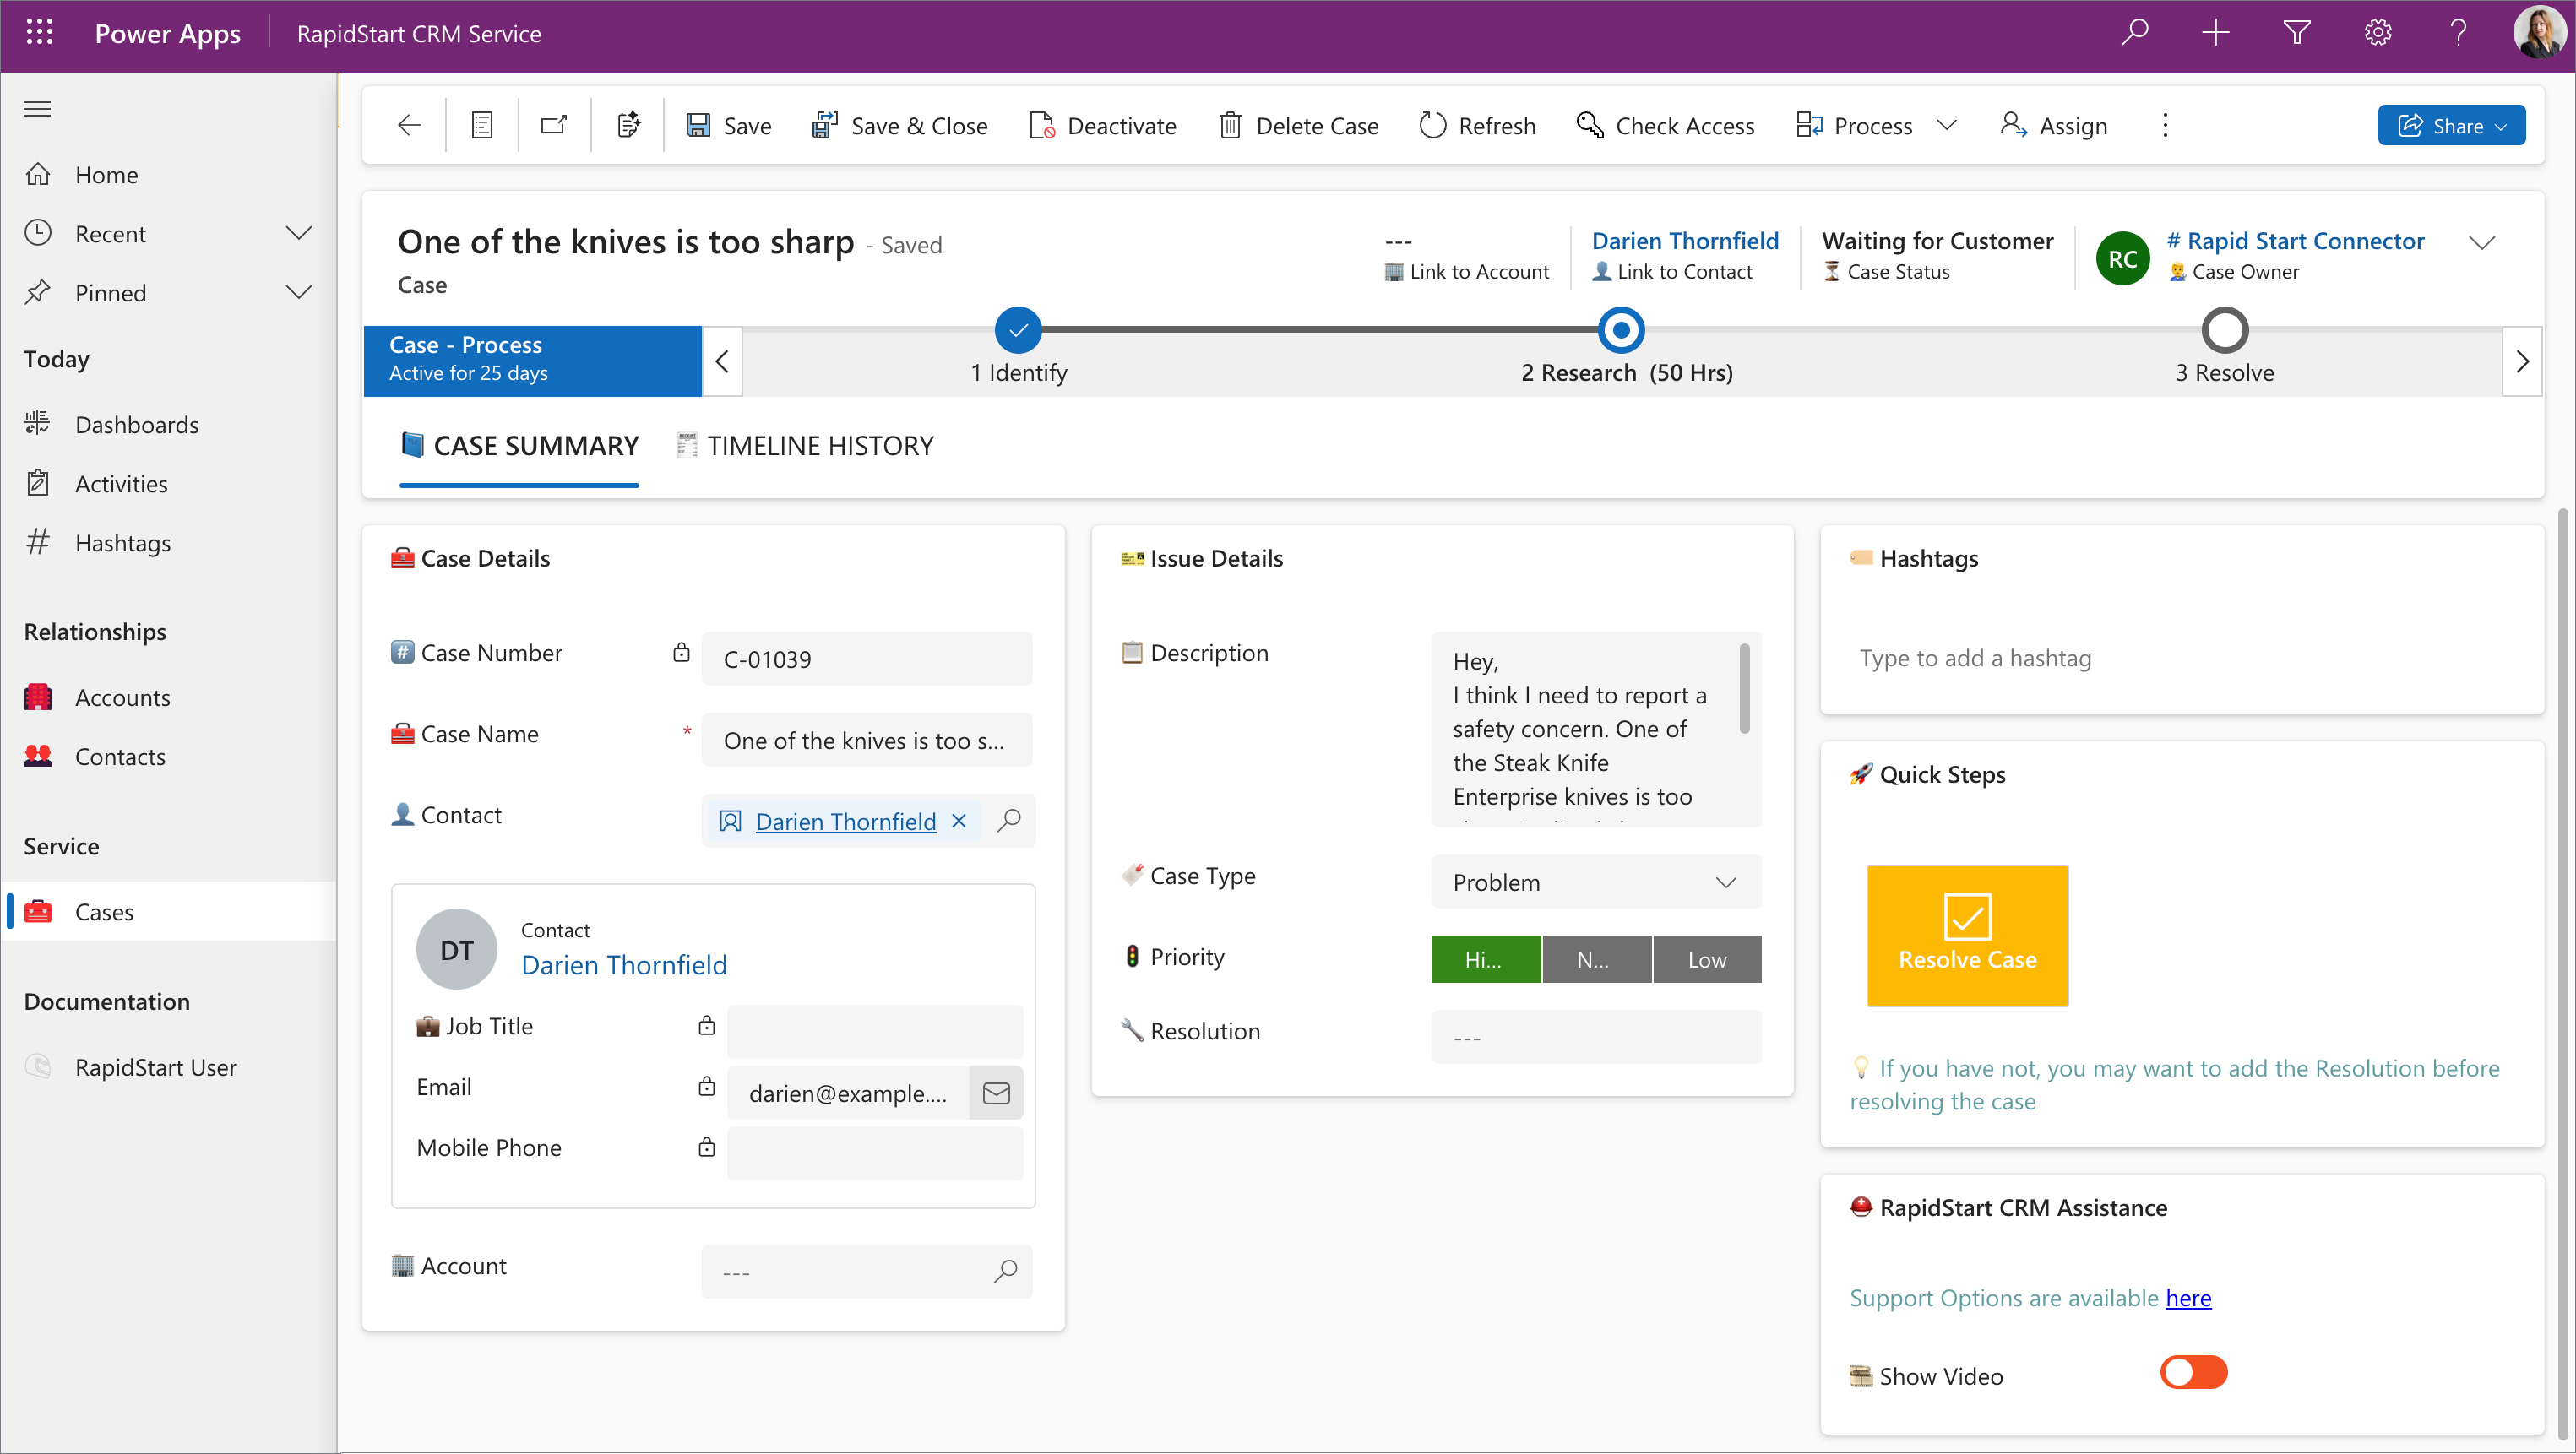Click the form assistant sparkle icon
This screenshot has width=2576, height=1454.
tap(627, 125)
